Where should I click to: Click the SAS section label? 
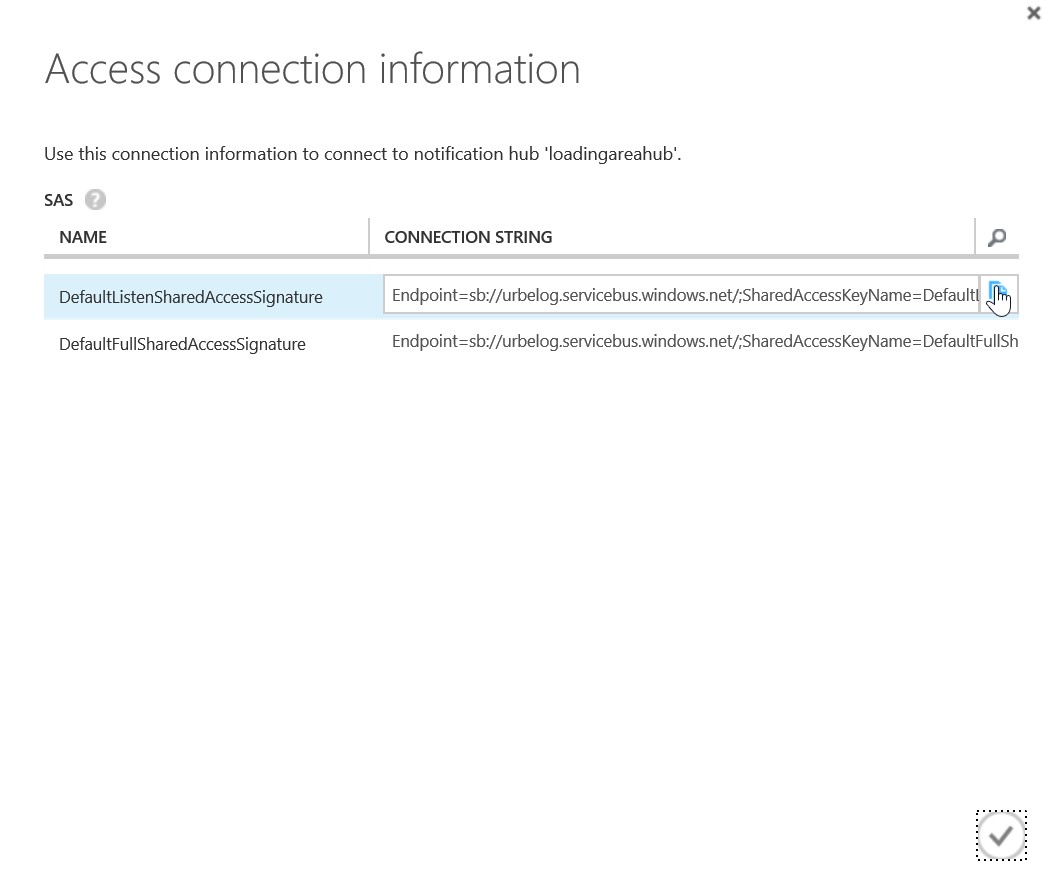(59, 200)
